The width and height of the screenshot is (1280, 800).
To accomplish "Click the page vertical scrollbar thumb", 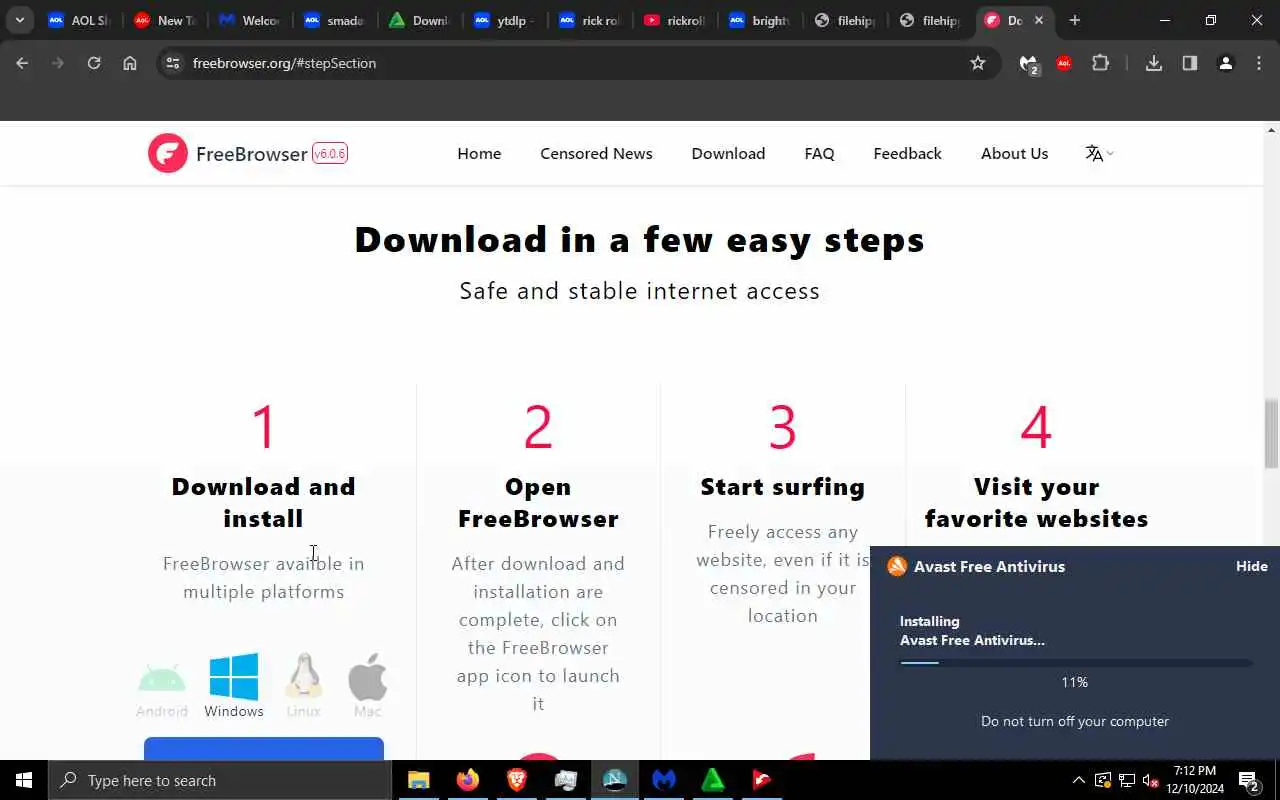I will 1272,432.
